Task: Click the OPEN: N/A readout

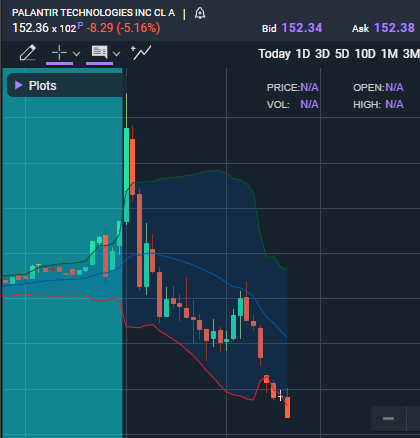Action: tap(378, 87)
